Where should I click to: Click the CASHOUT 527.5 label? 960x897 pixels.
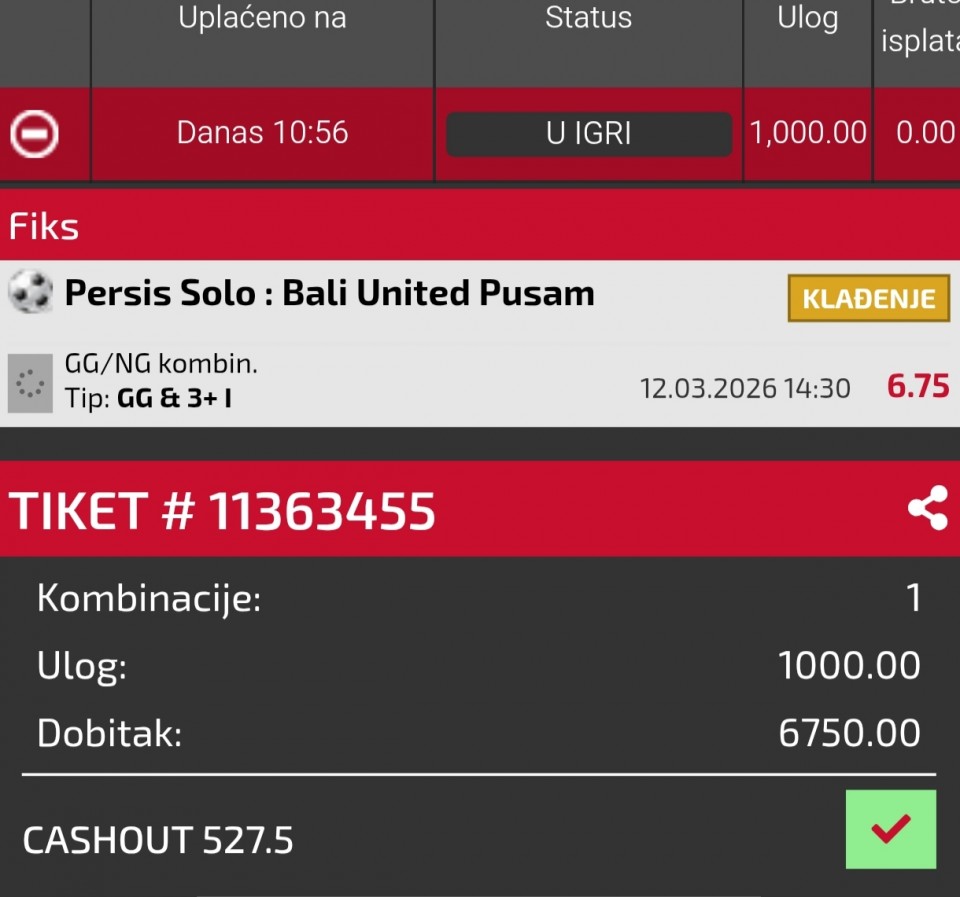pos(158,840)
